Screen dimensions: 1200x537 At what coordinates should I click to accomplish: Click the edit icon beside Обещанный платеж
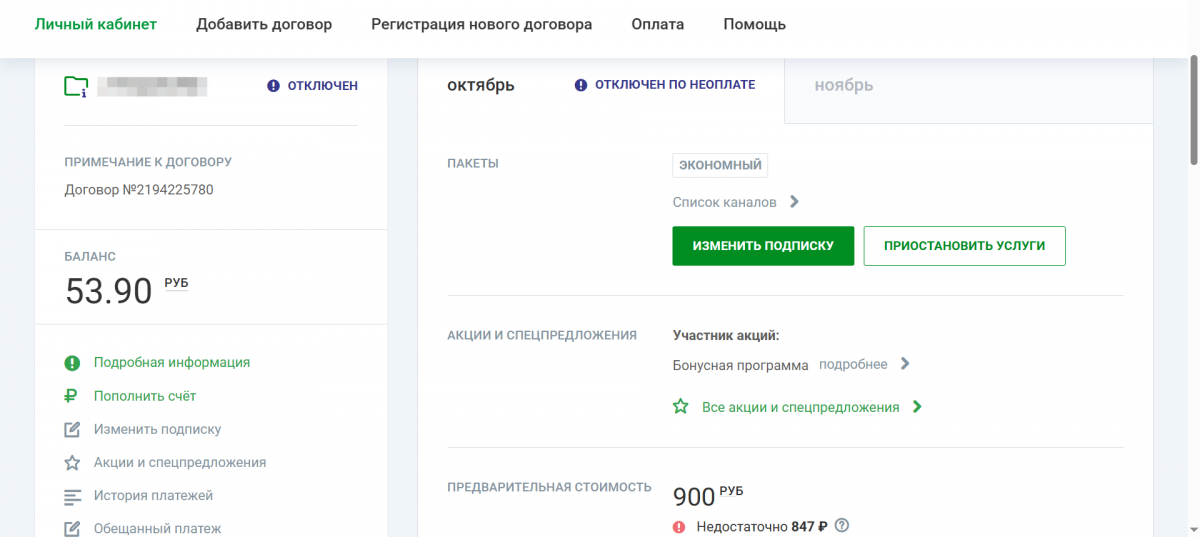coord(72,528)
